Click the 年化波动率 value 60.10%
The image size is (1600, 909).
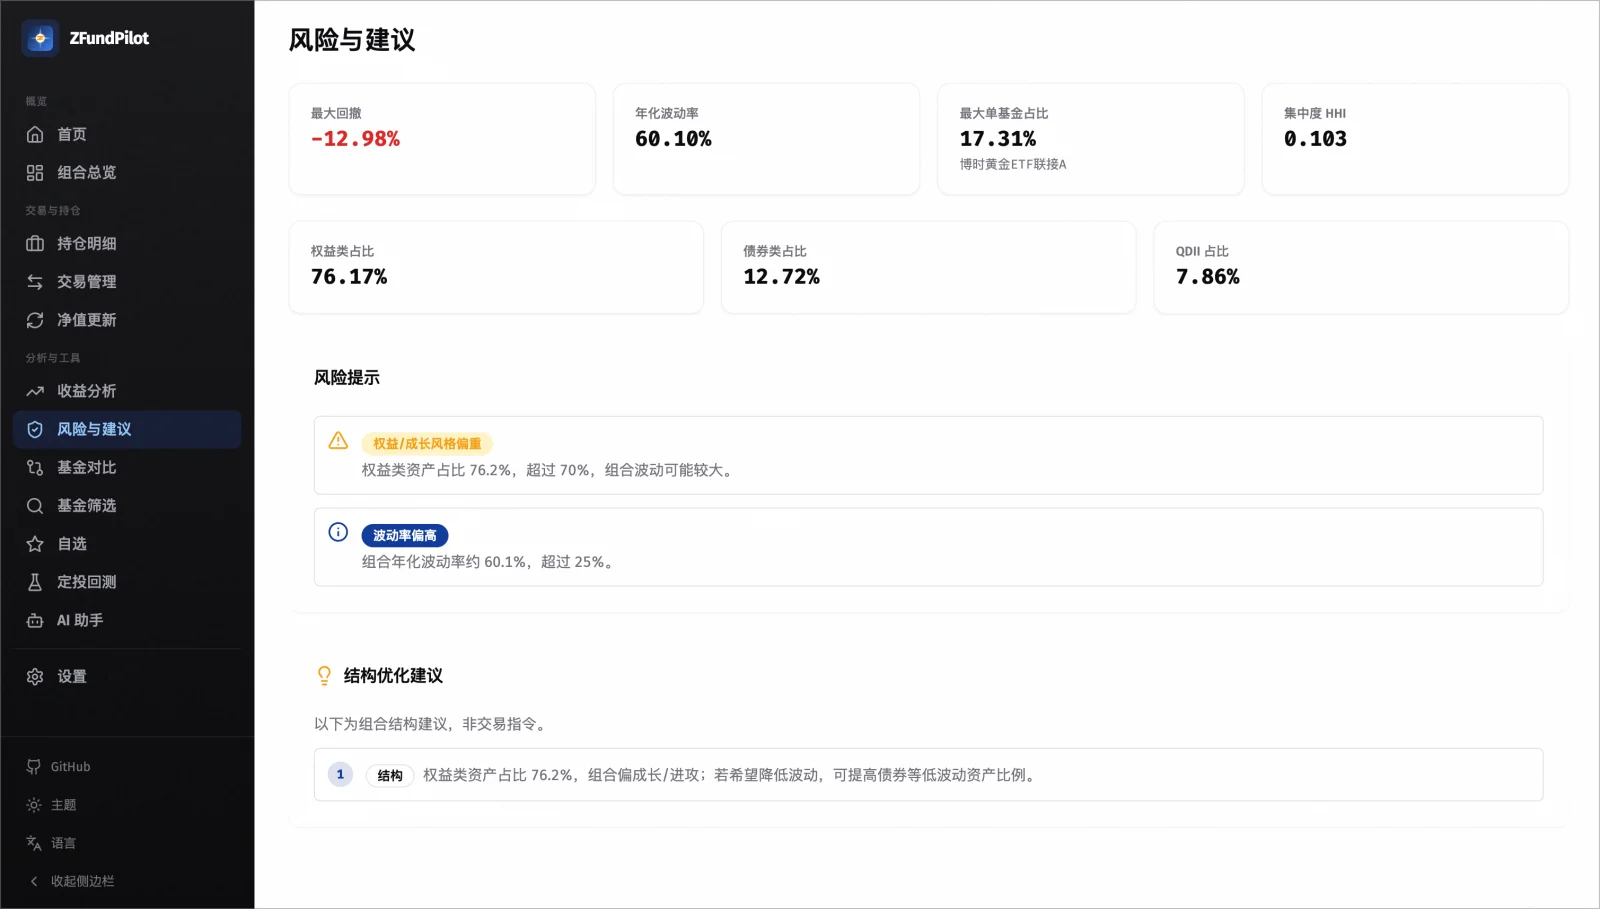(x=673, y=139)
